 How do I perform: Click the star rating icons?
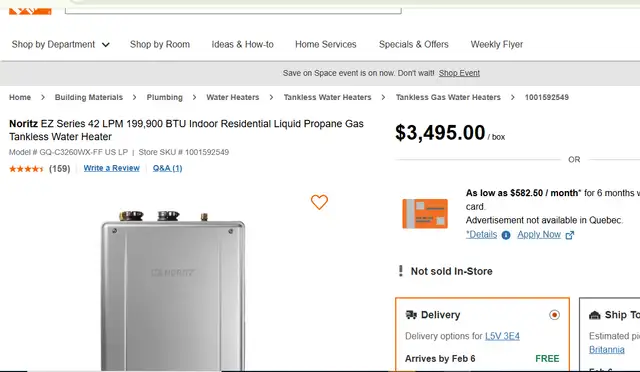pyautogui.click(x=26, y=169)
